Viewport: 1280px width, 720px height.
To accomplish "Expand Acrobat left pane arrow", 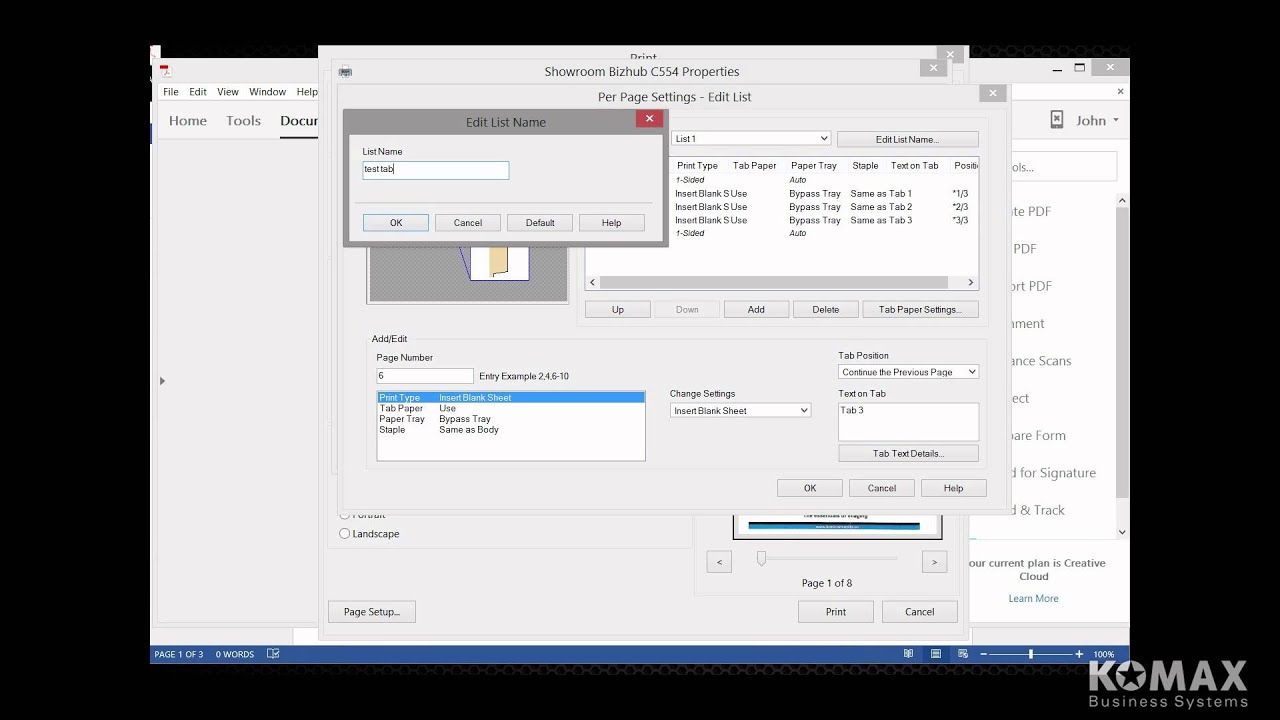I will (162, 381).
